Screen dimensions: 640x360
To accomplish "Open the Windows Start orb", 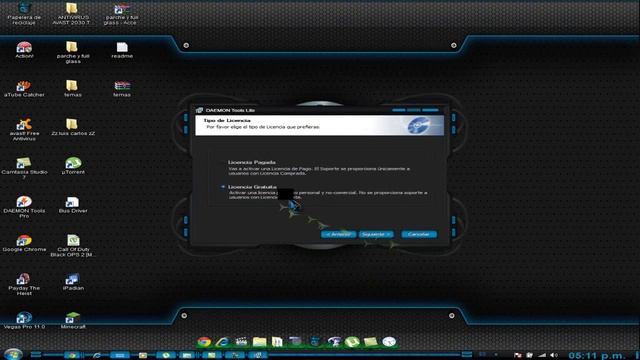I will point(13,354).
